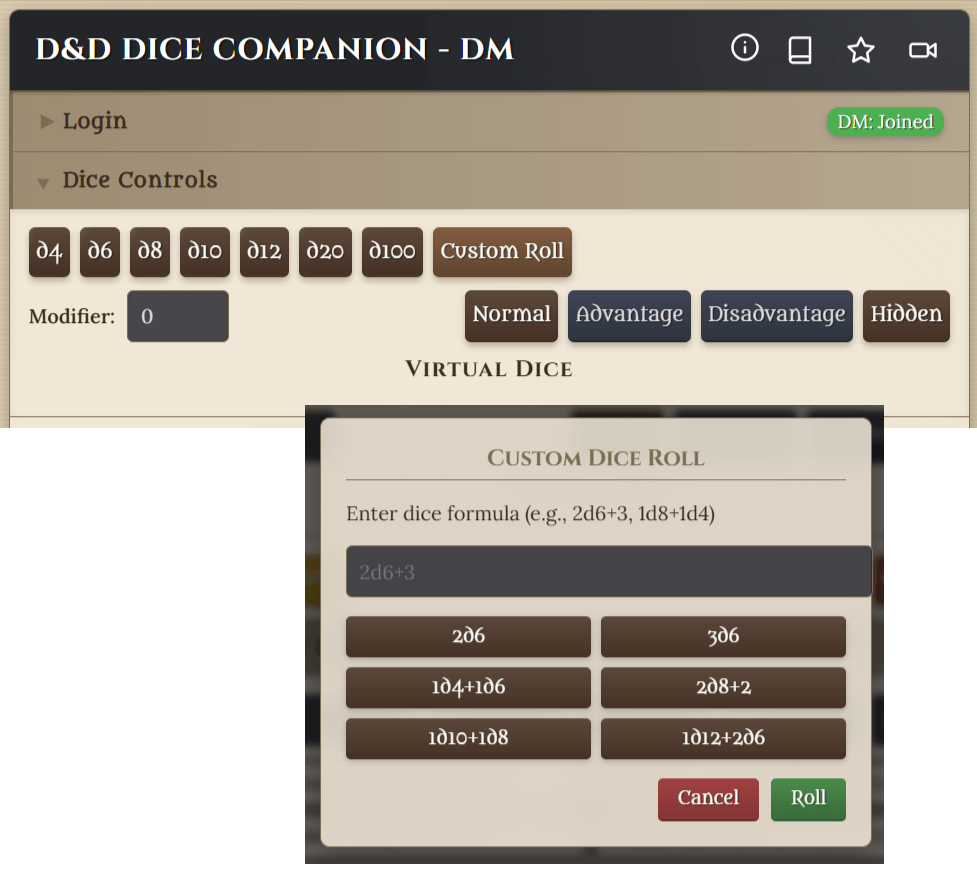
Task: Click the dice formula input field
Action: tap(608, 571)
